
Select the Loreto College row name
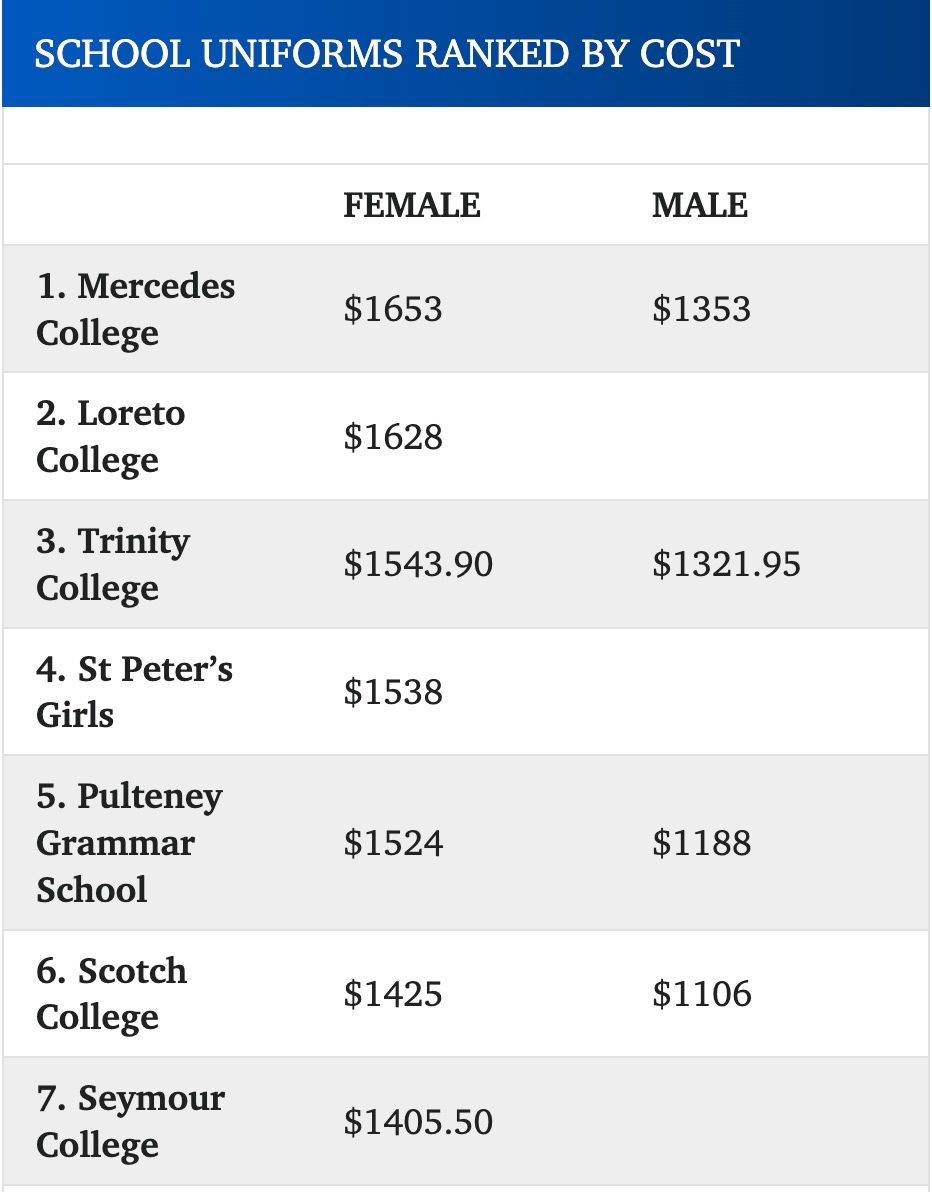(110, 436)
